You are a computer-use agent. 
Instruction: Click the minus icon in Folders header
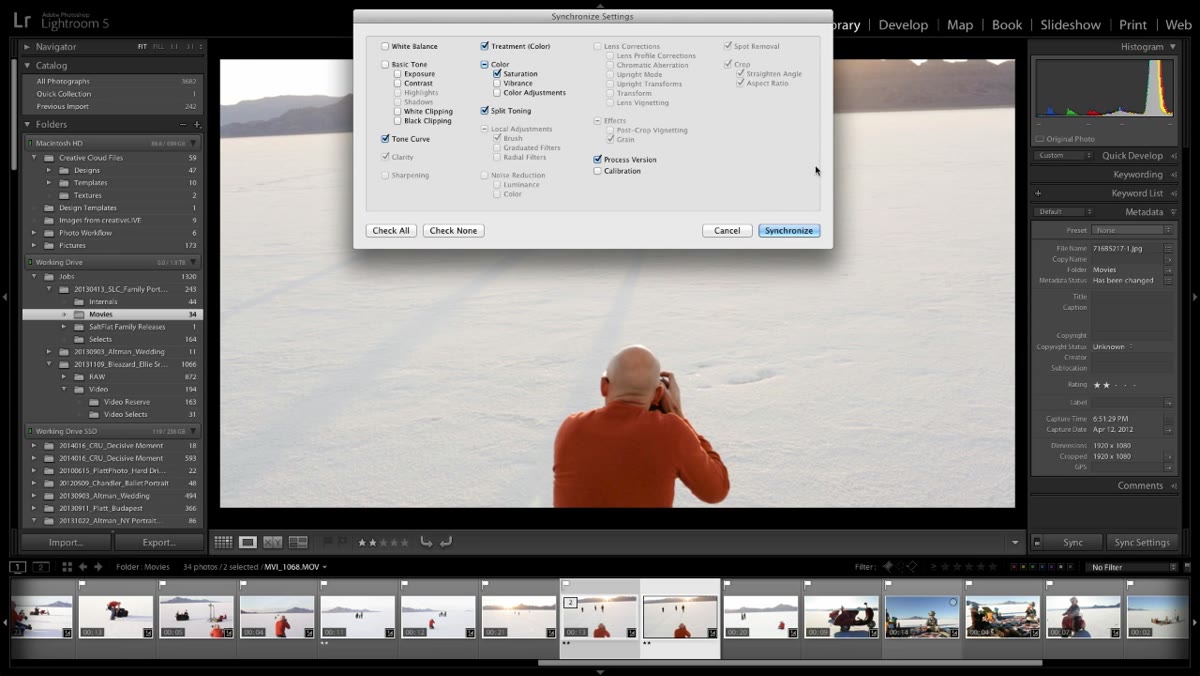pyautogui.click(x=183, y=124)
